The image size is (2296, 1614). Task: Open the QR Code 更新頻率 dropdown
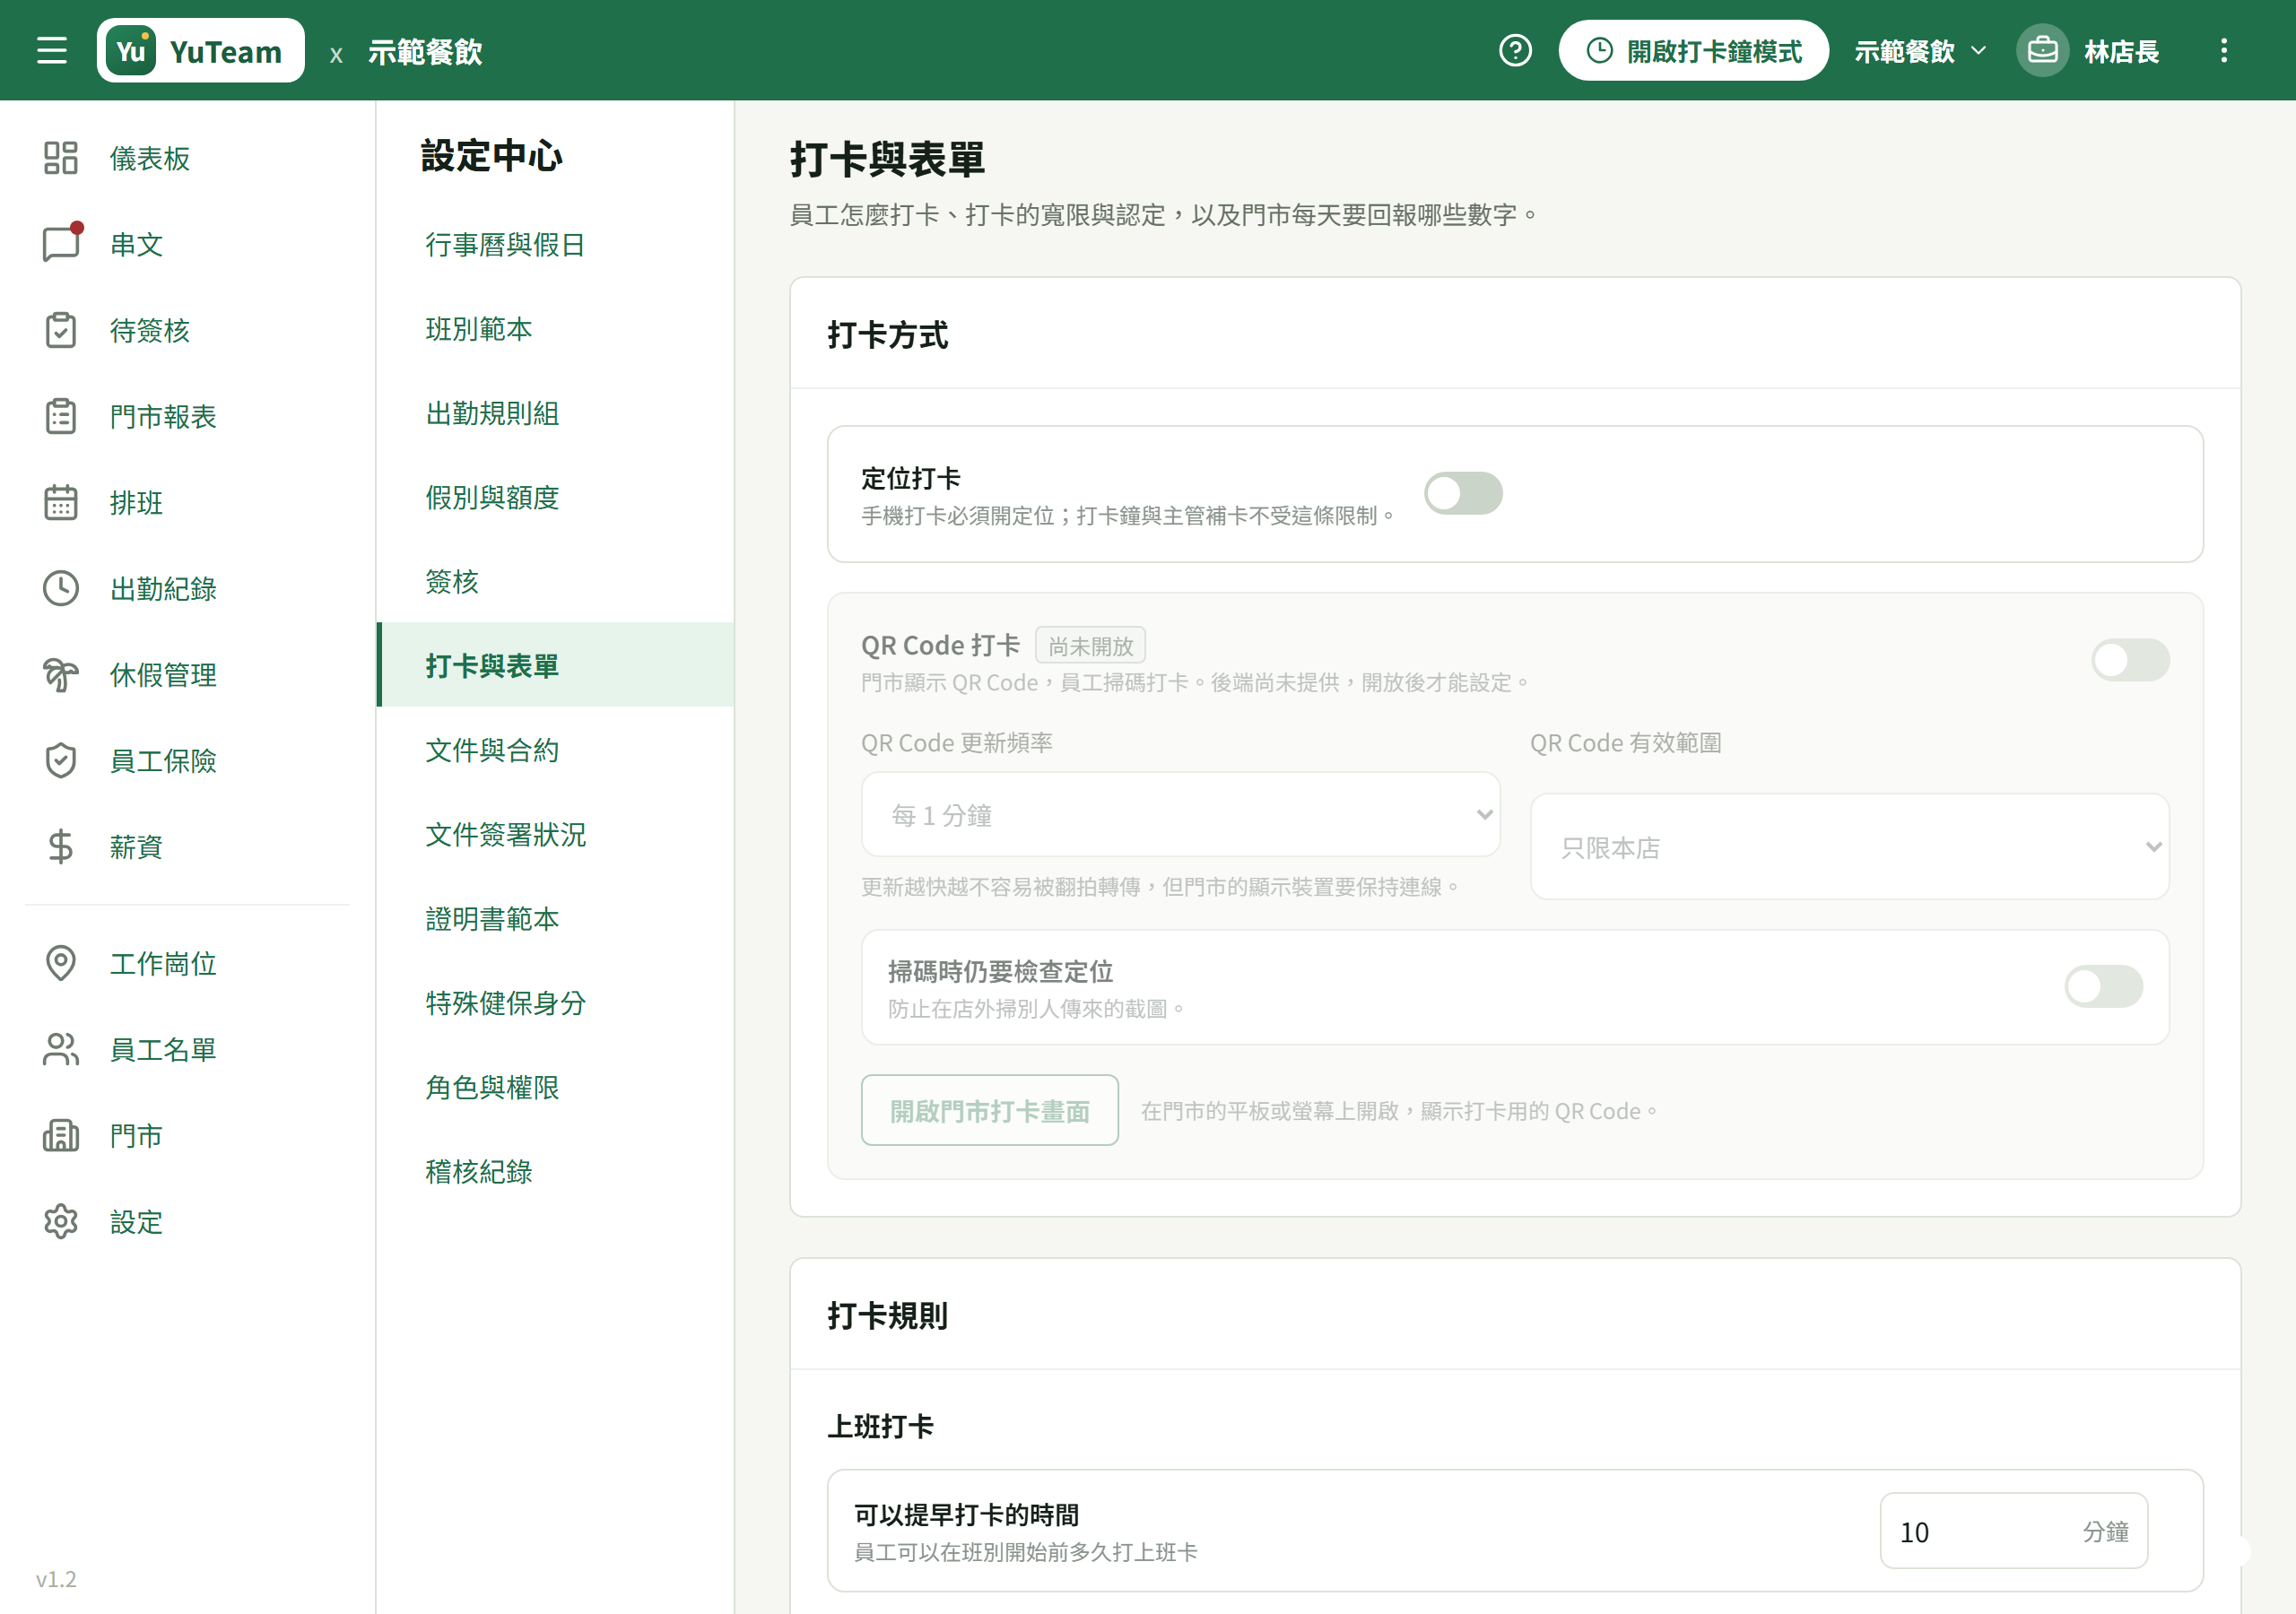pyautogui.click(x=1180, y=814)
